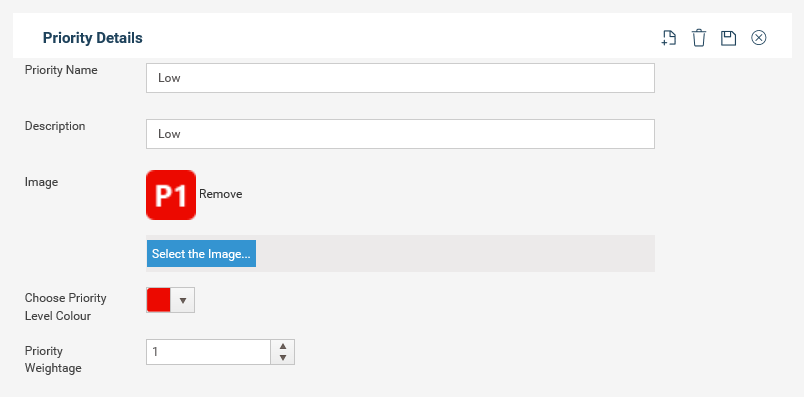Click the Priority Weightage label

[53, 360]
